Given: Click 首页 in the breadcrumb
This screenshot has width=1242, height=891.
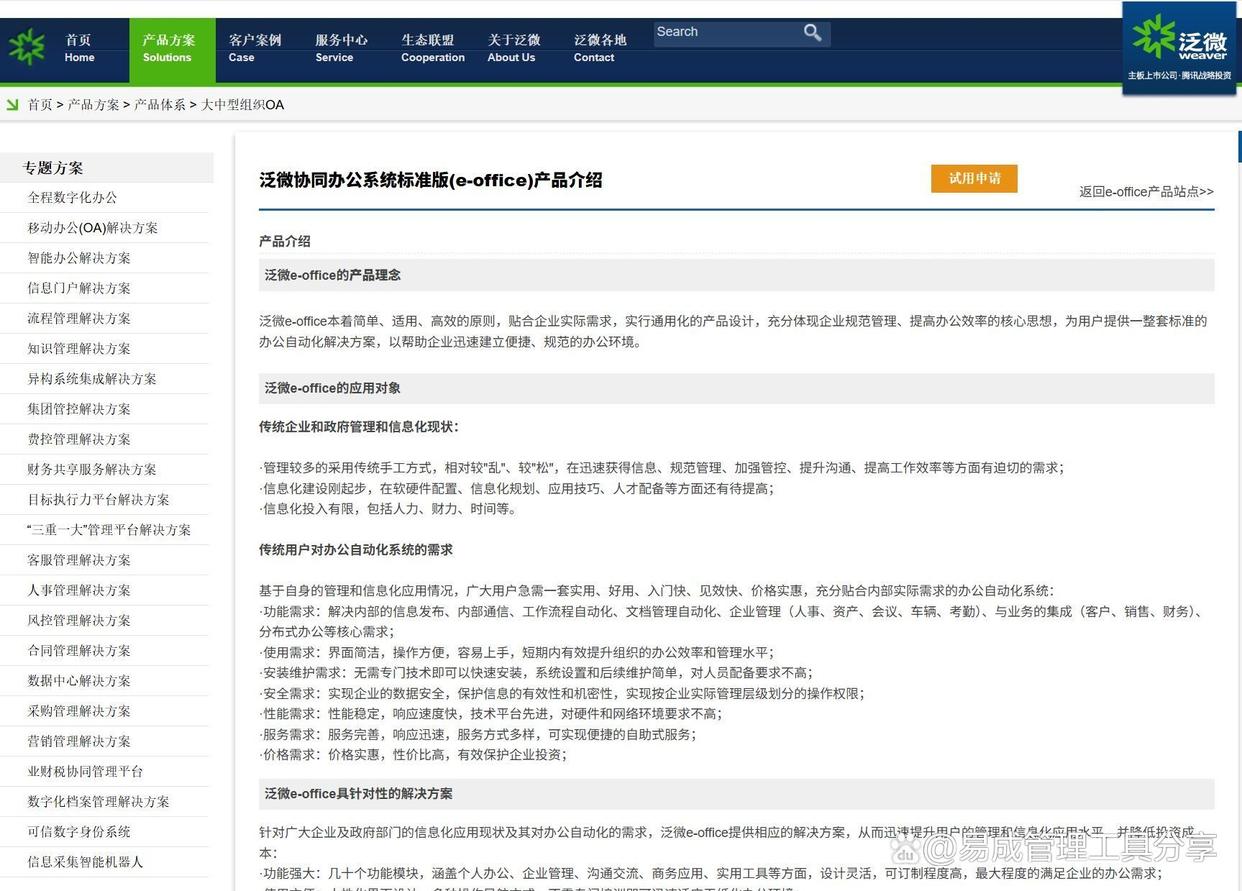Looking at the screenshot, I should click(40, 104).
